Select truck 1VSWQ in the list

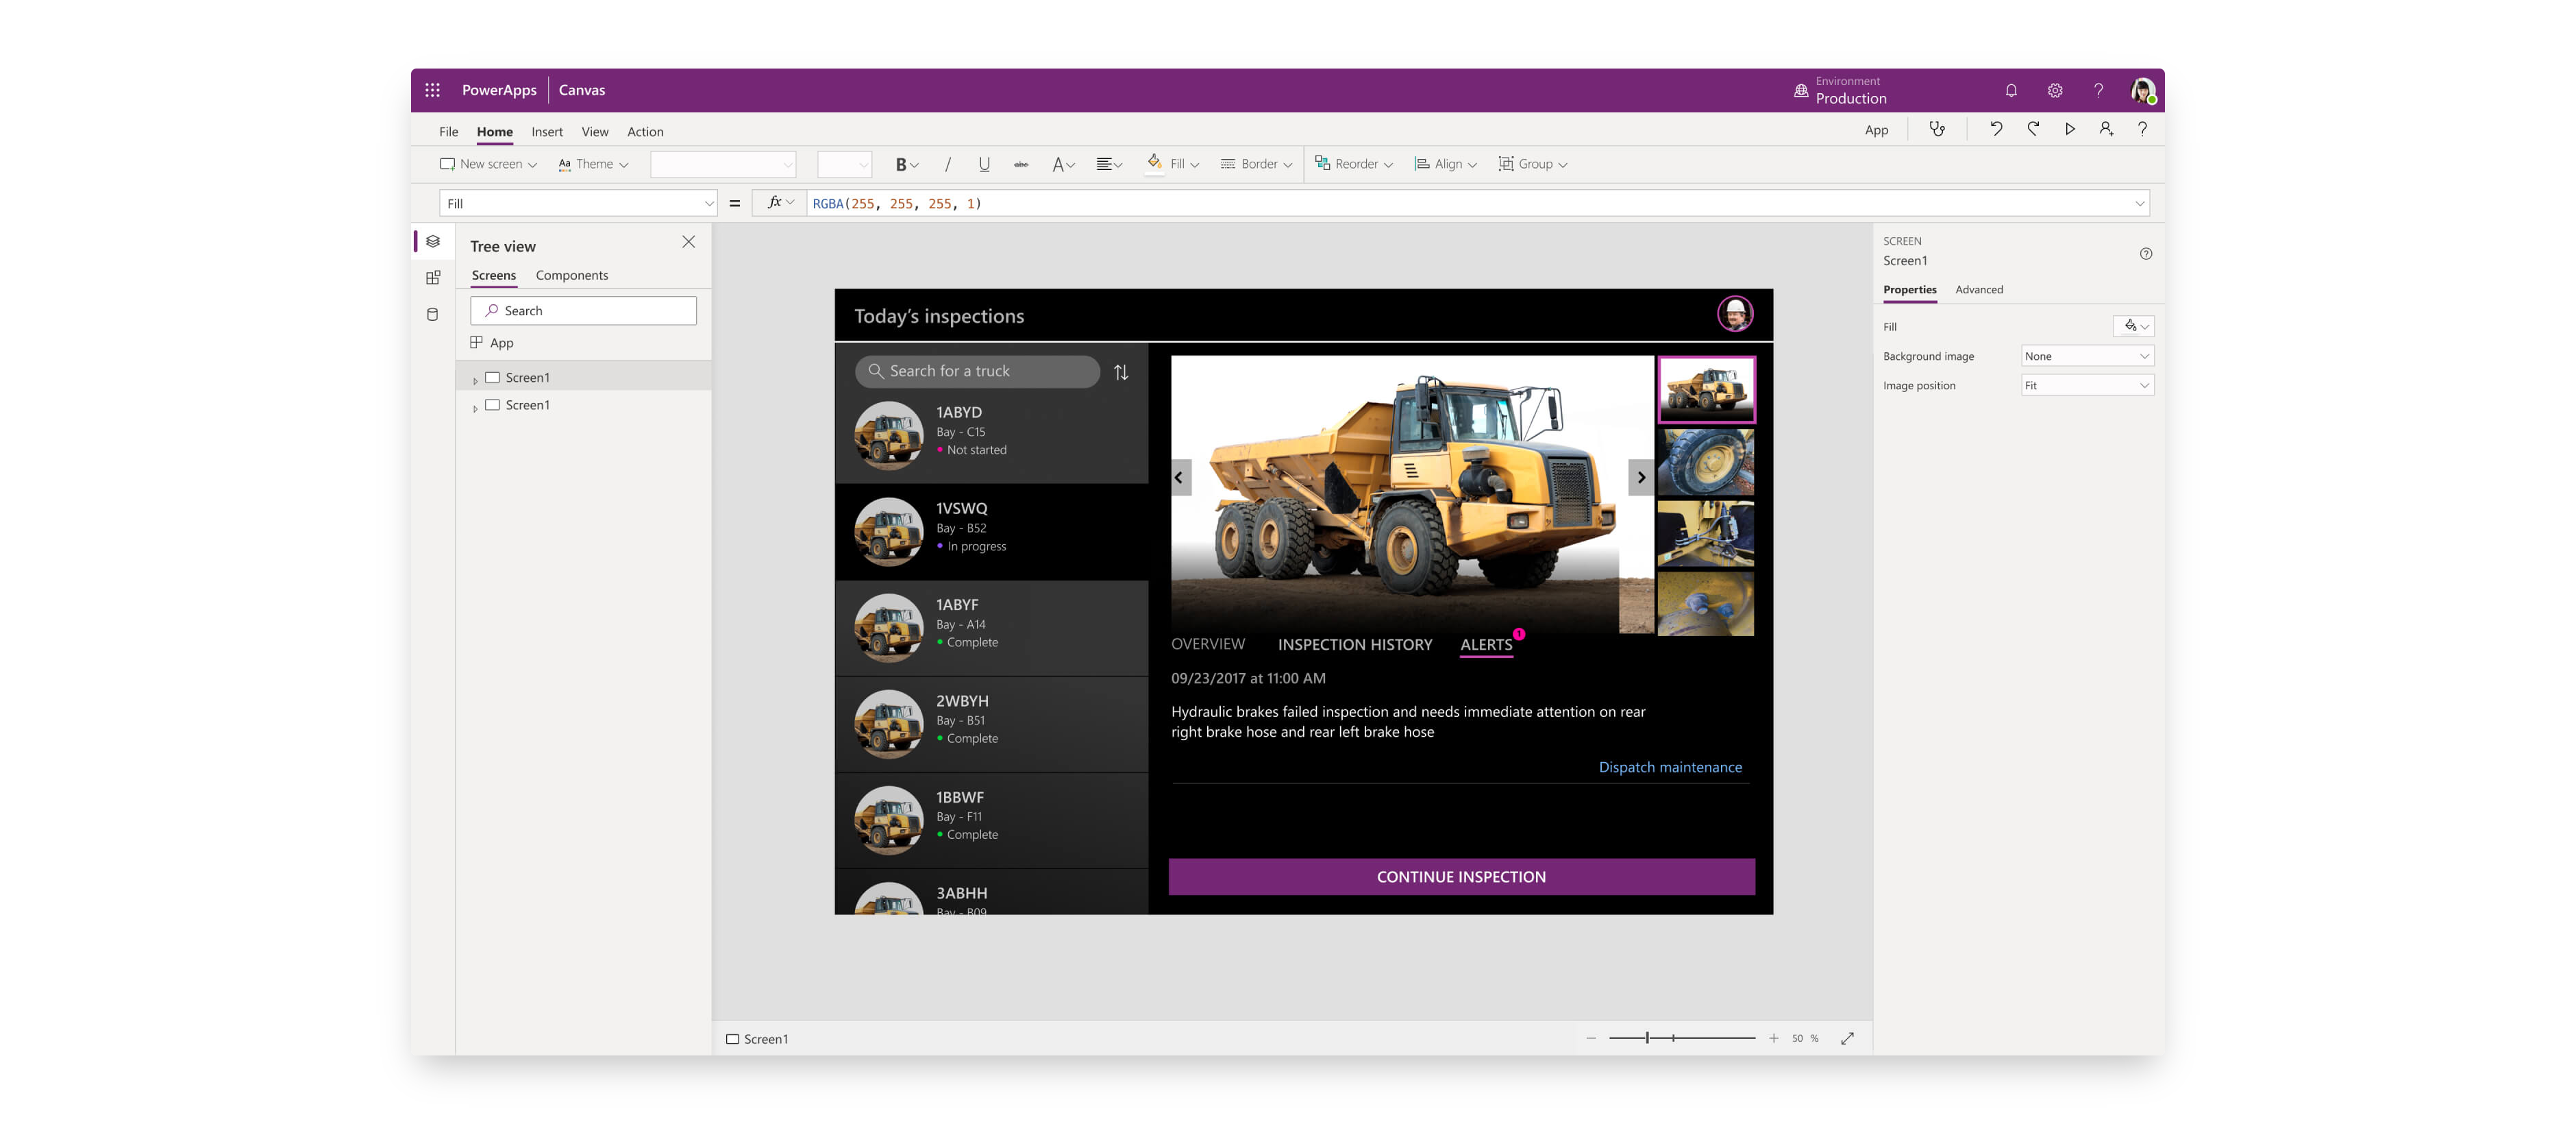(991, 531)
